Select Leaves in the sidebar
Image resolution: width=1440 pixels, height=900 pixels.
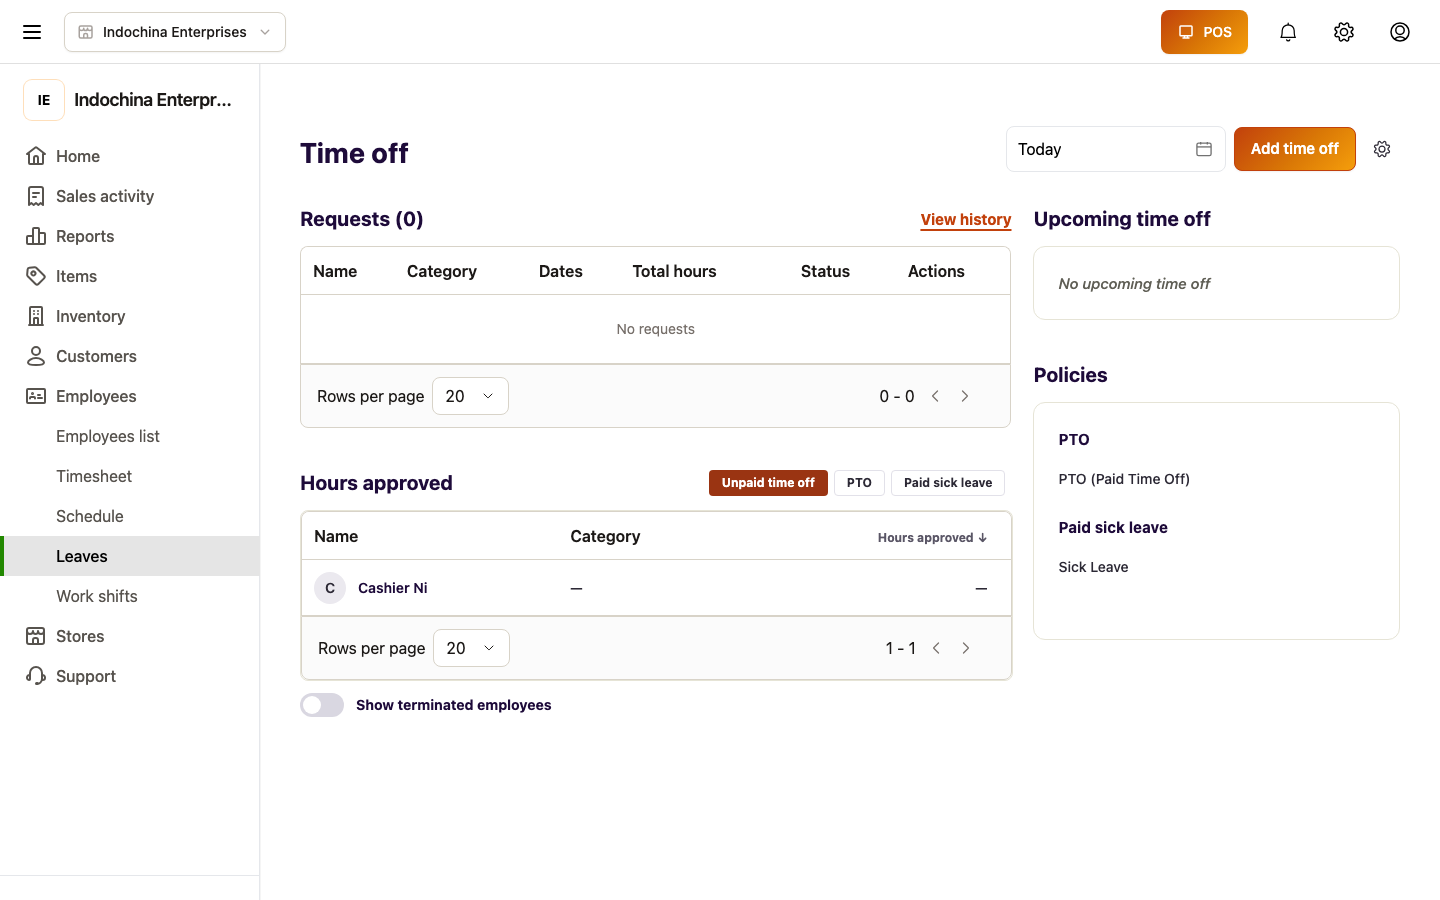click(x=130, y=556)
